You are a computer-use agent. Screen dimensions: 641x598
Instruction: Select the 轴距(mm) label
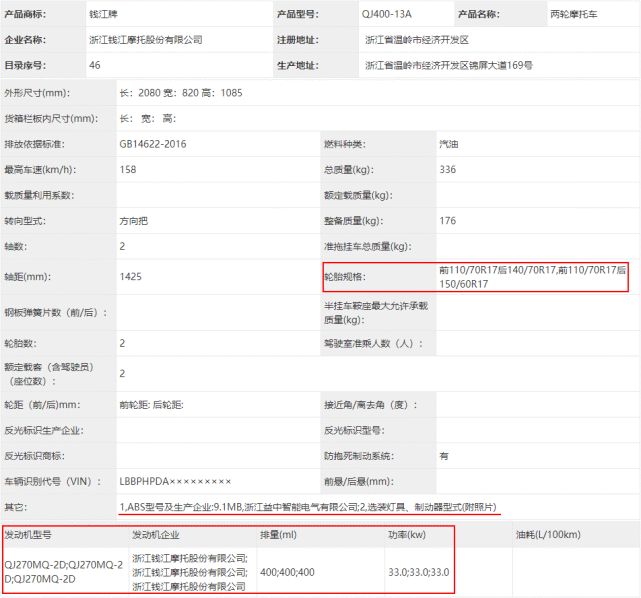[x=27, y=277]
